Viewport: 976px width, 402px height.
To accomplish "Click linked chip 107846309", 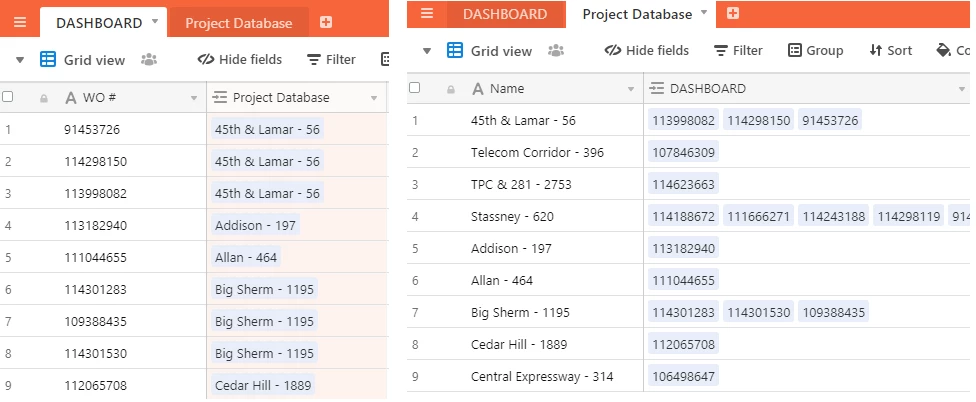I will [x=683, y=152].
